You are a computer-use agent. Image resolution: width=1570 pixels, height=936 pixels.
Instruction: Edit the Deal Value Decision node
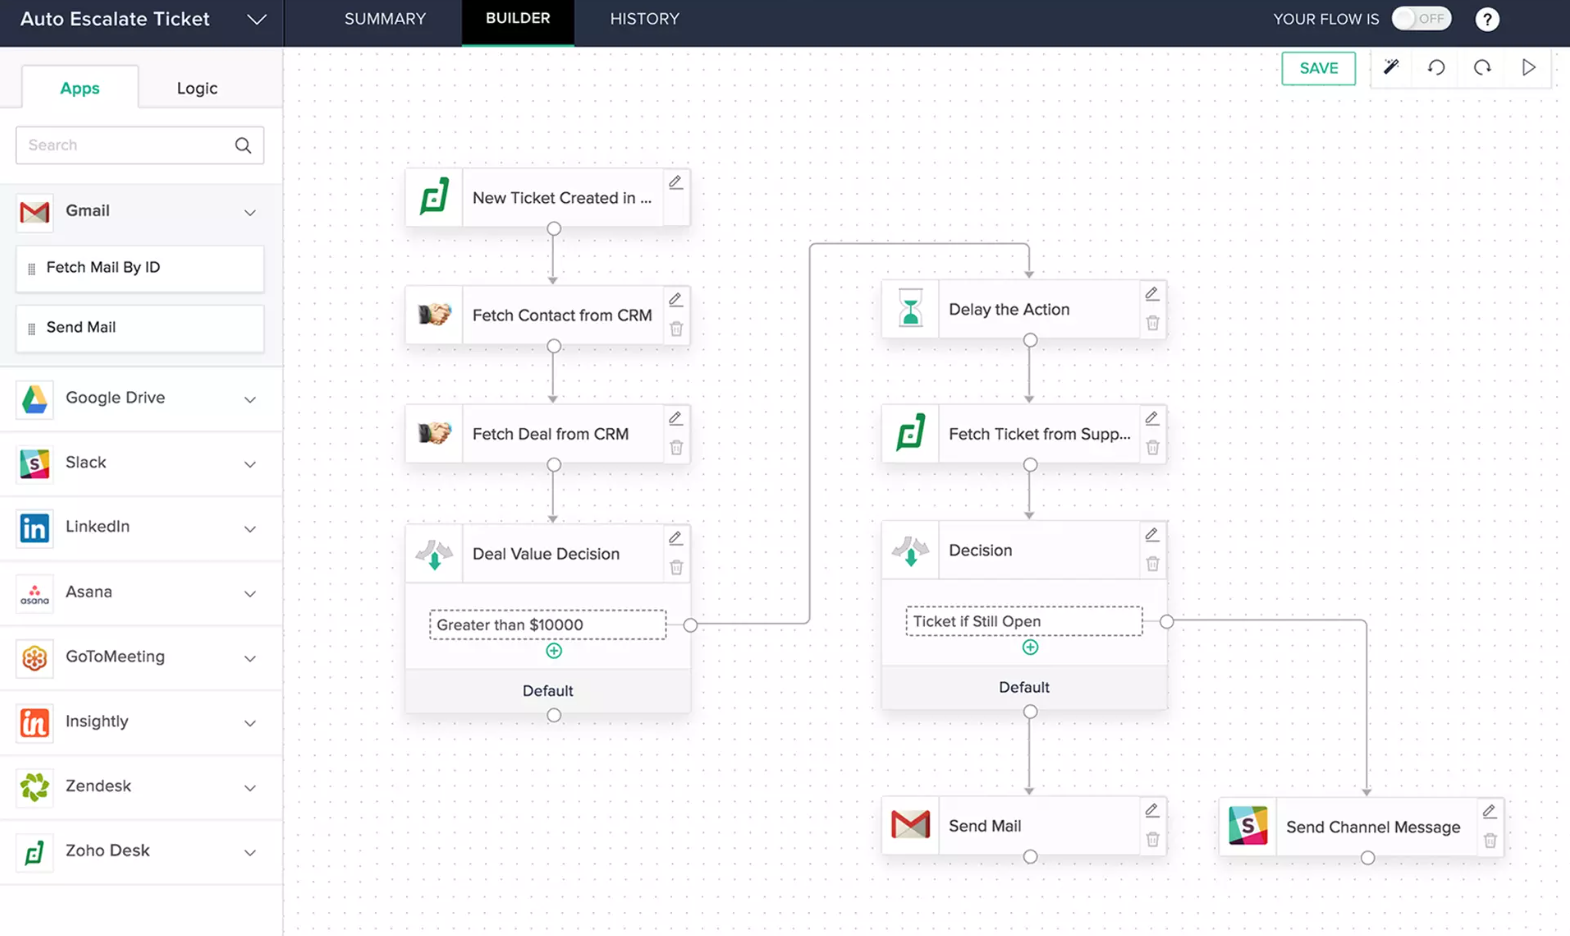(676, 538)
